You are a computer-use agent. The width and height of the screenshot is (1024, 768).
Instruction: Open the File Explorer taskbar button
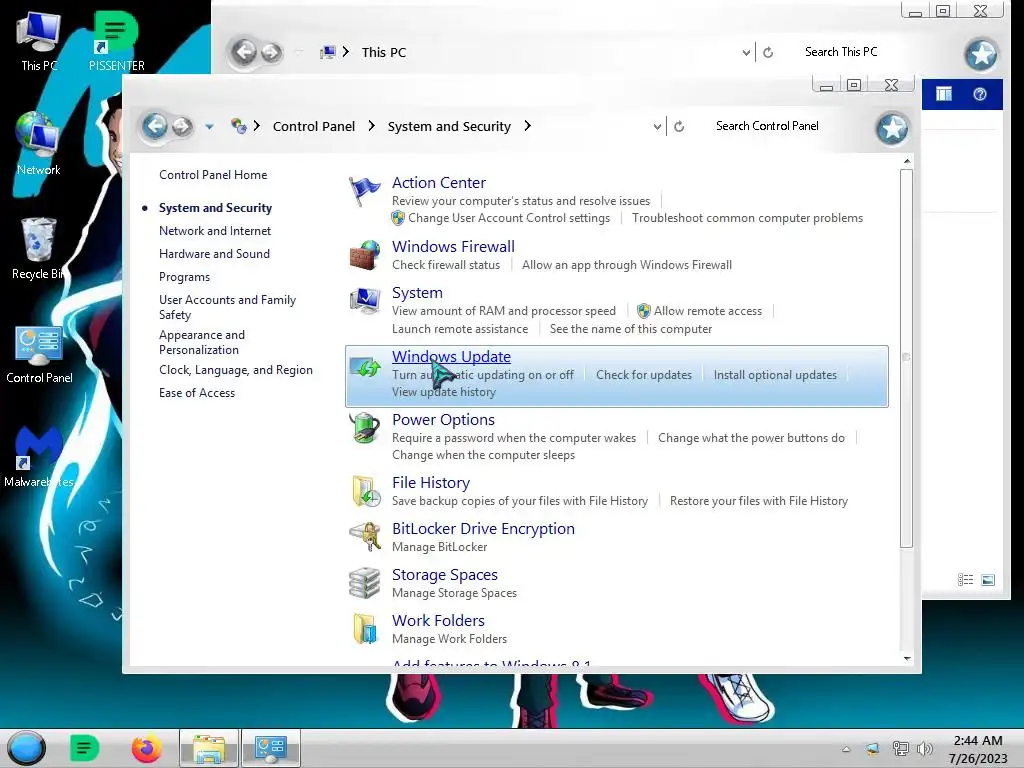point(208,748)
